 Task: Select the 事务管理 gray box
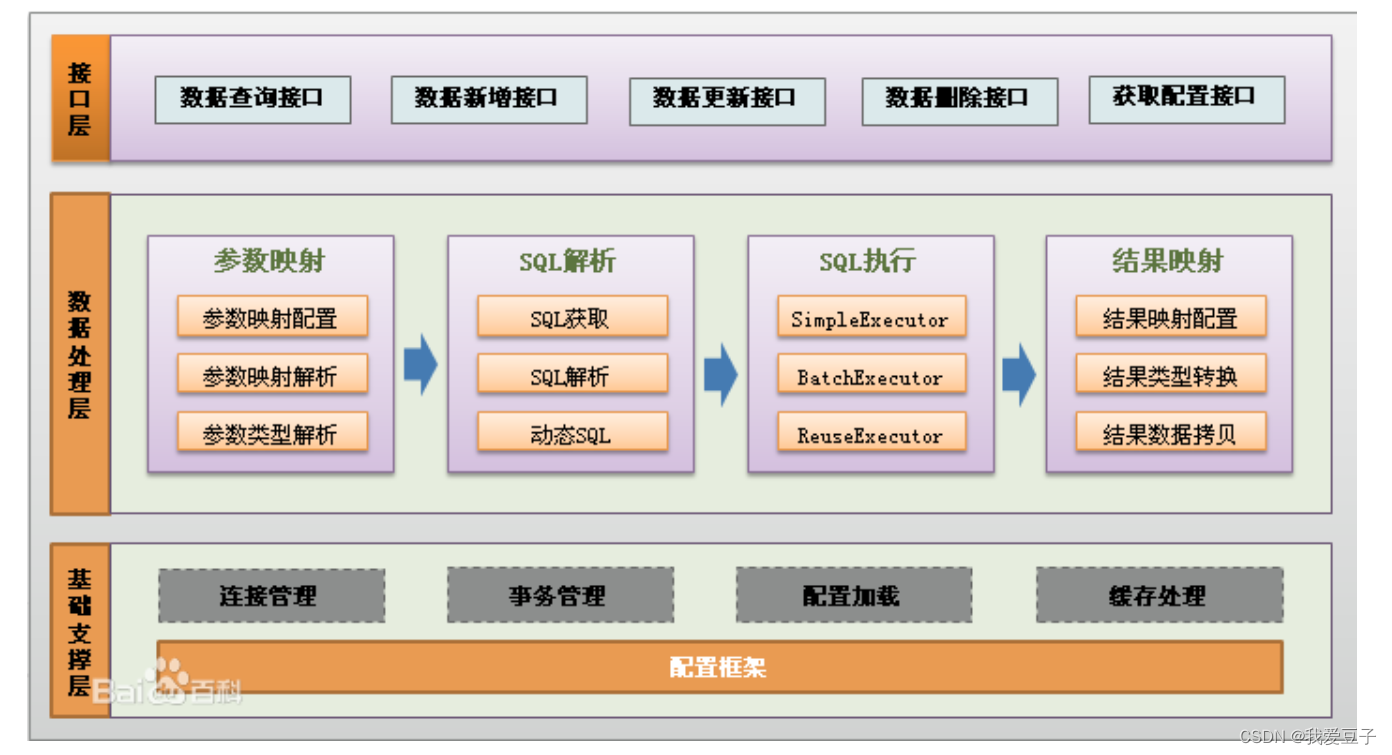point(560,596)
